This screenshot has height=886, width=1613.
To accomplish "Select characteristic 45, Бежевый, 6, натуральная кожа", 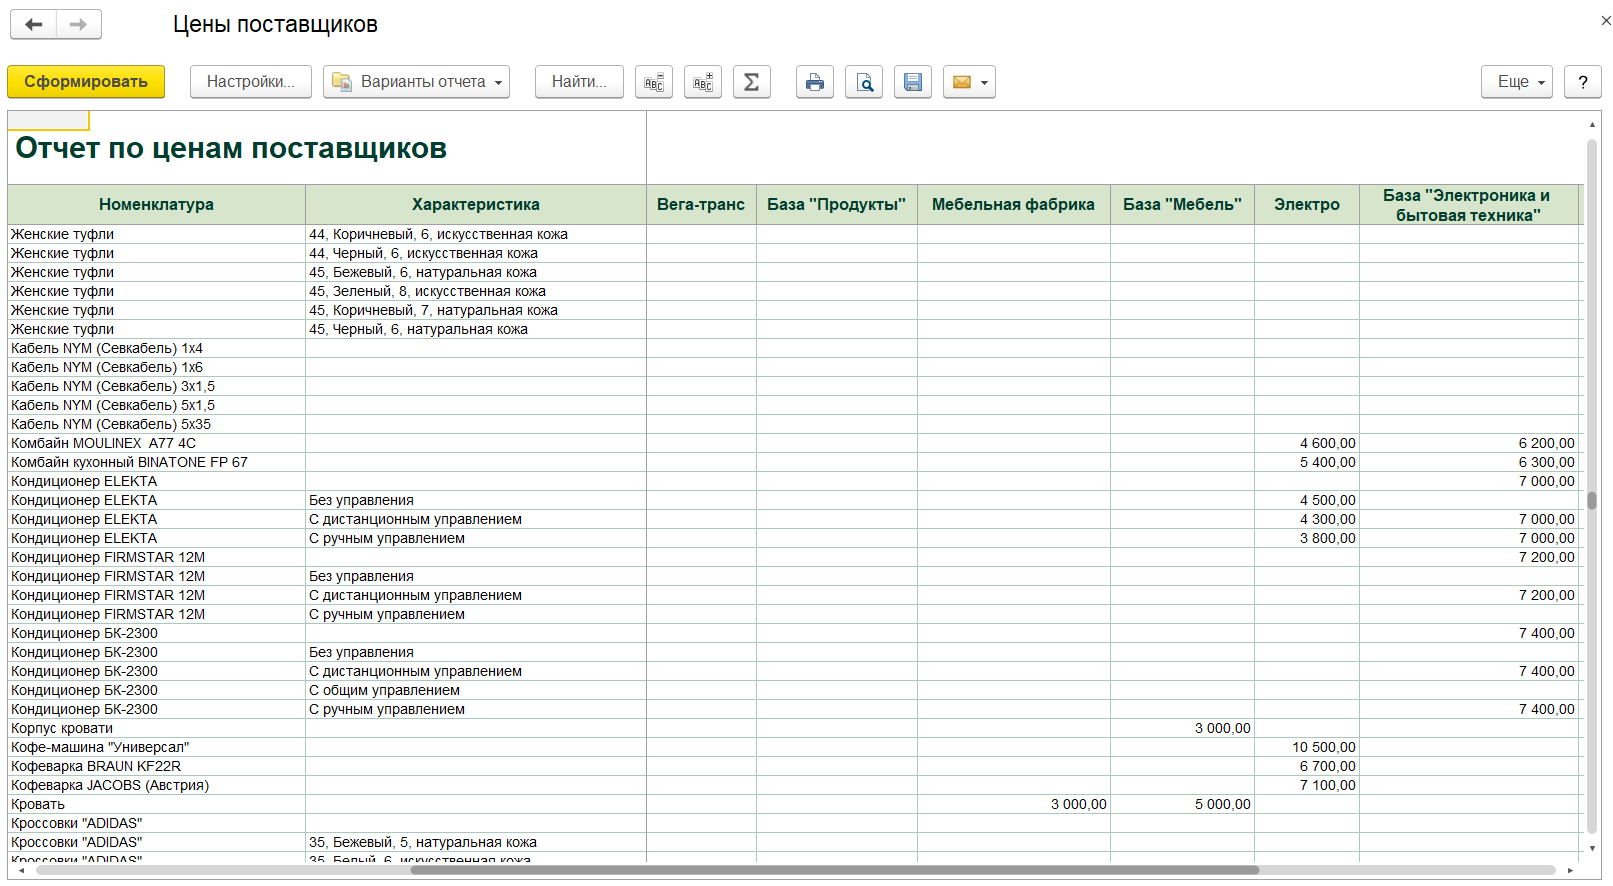I will pyautogui.click(x=476, y=273).
